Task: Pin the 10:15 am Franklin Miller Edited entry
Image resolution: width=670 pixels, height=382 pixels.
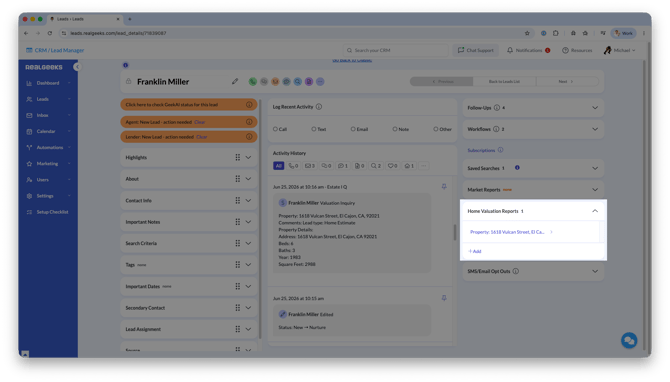Action: (444, 298)
